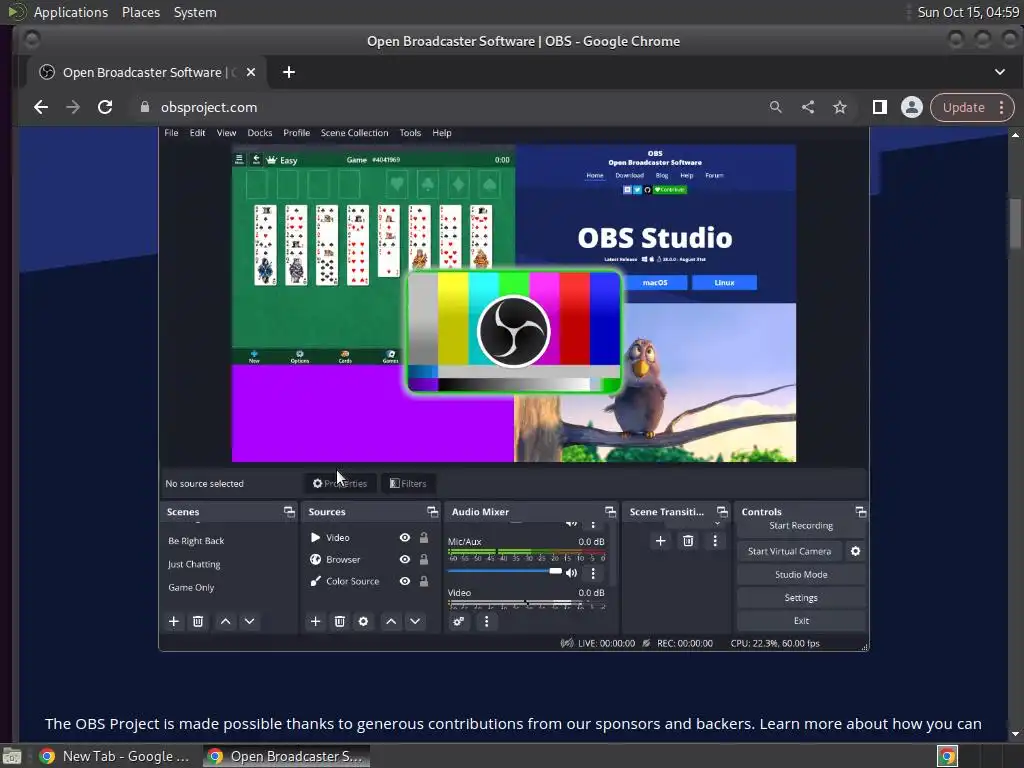Open the View menu in OBS
Viewport: 1024px width, 768px height.
tap(226, 133)
